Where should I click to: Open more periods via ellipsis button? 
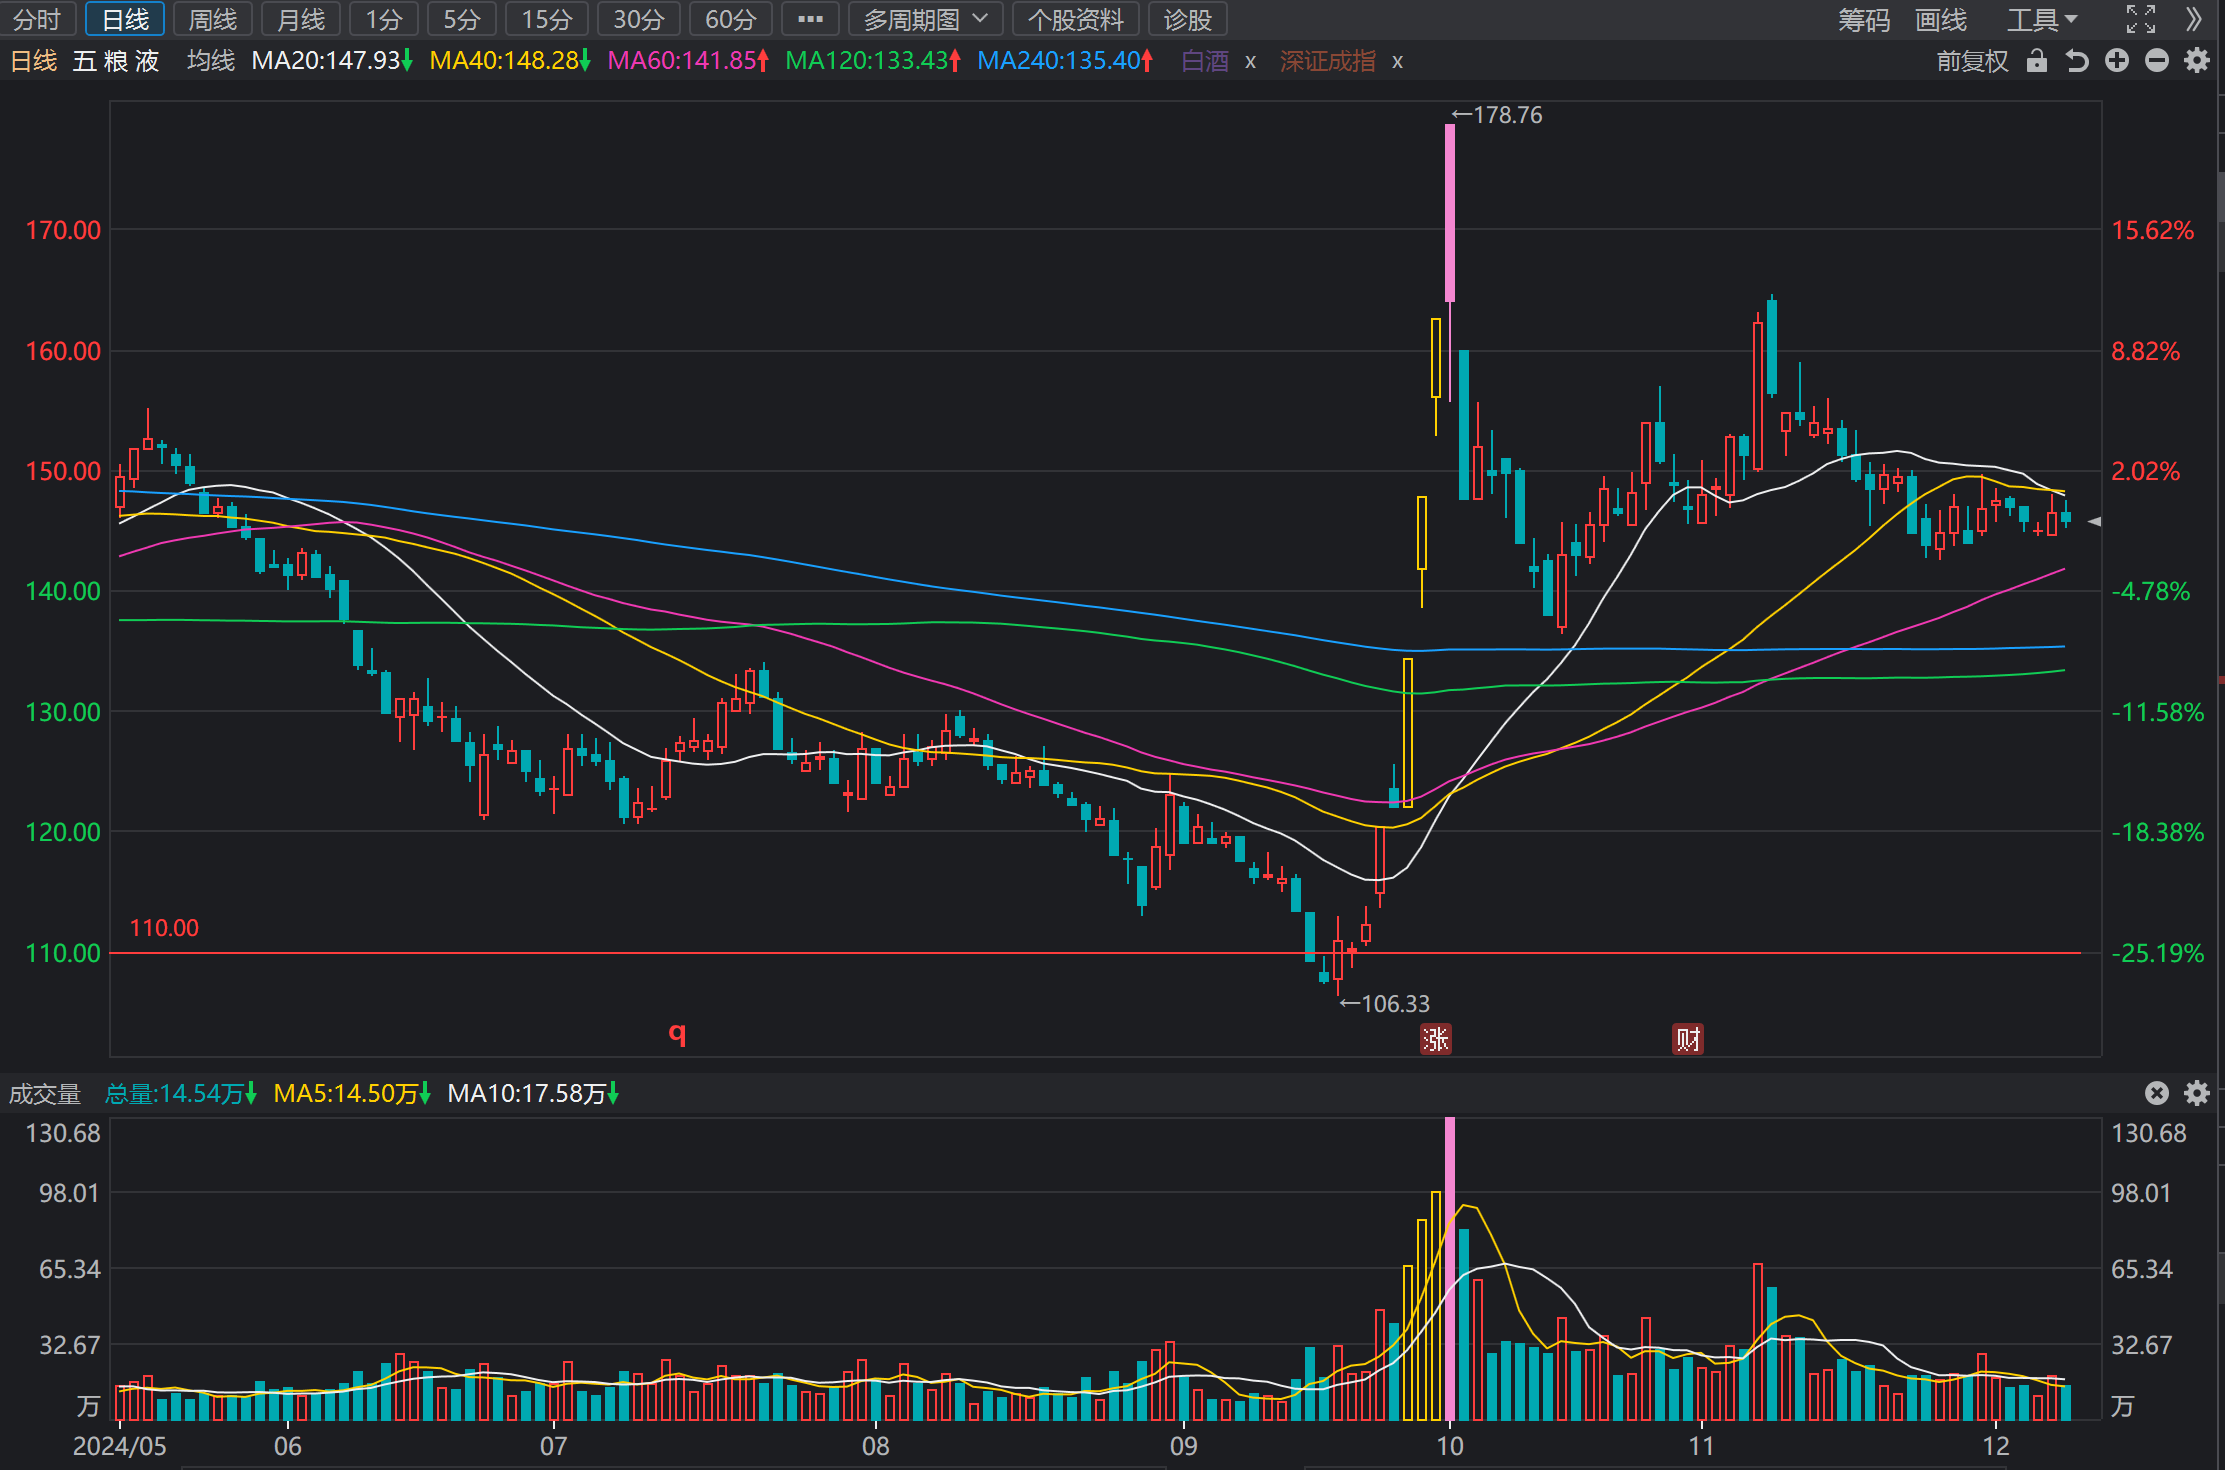[x=810, y=19]
